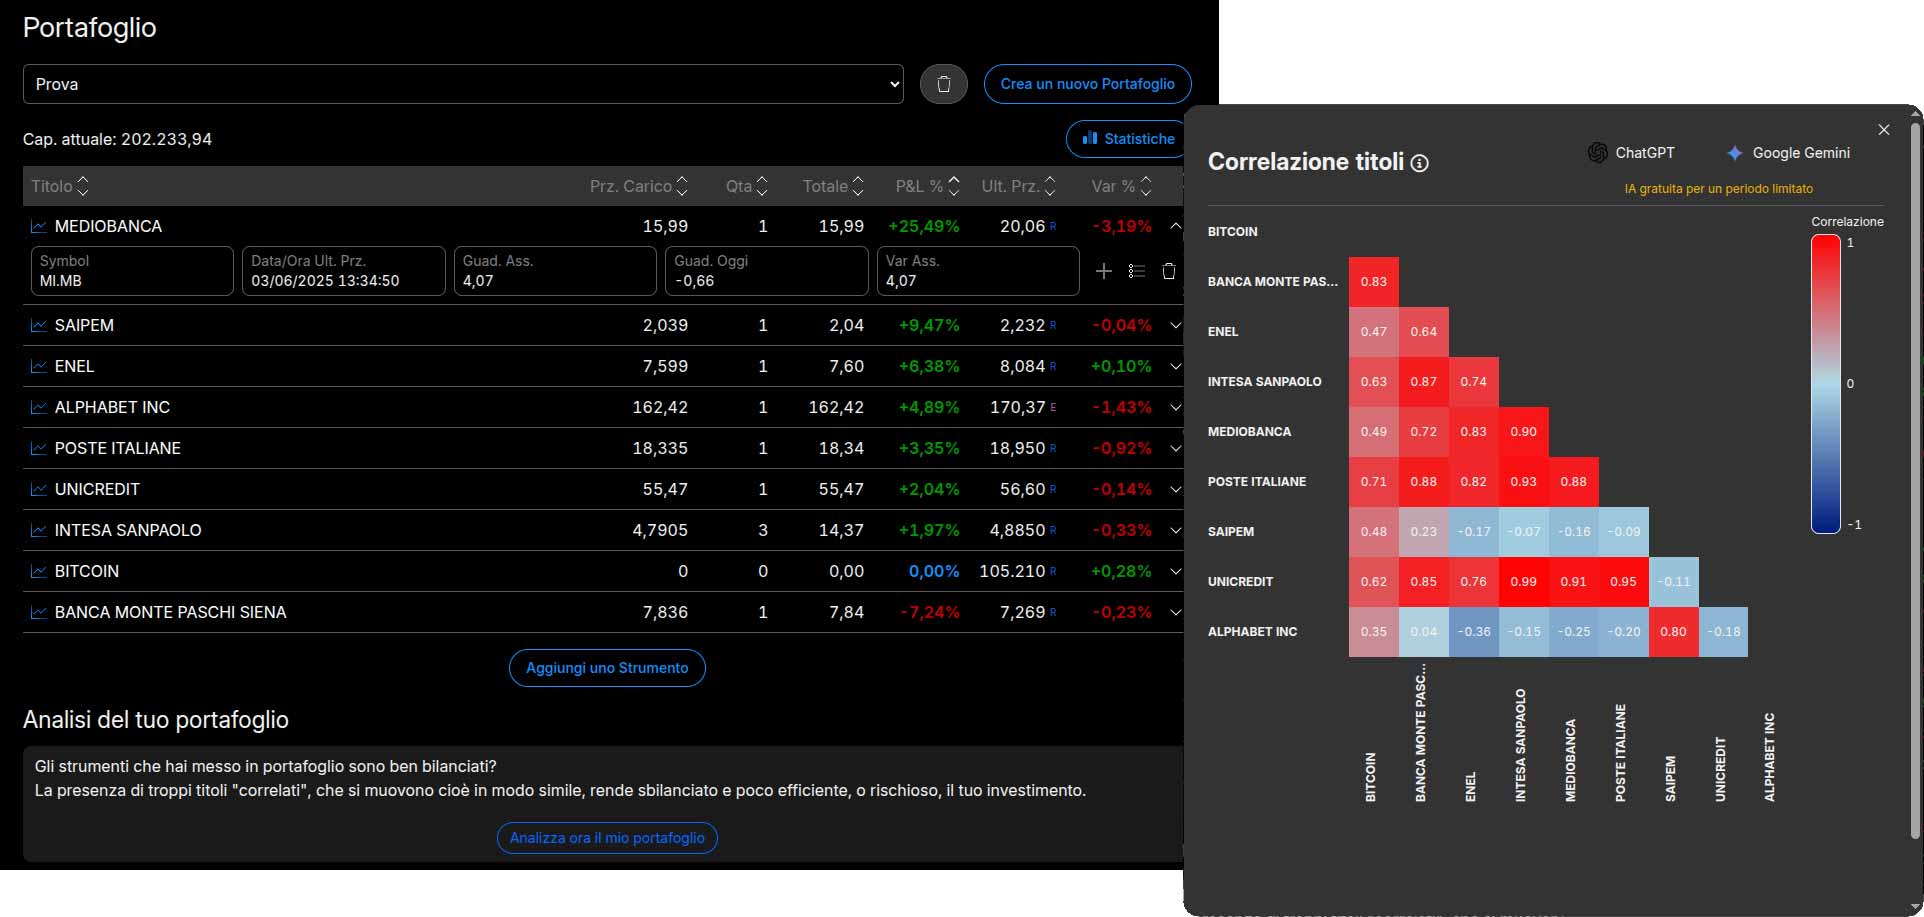Viewport: 1924px width, 917px height.
Task: Delete portfolio with trash button beside Prova
Action: (x=943, y=84)
